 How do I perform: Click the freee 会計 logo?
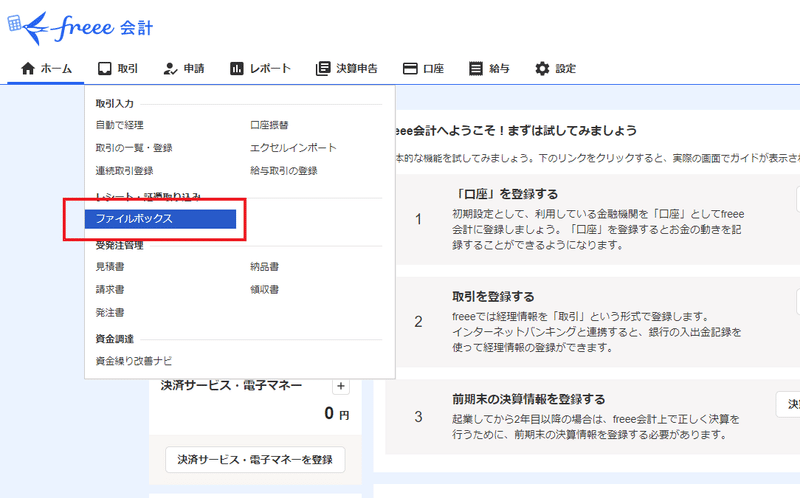(x=80, y=28)
